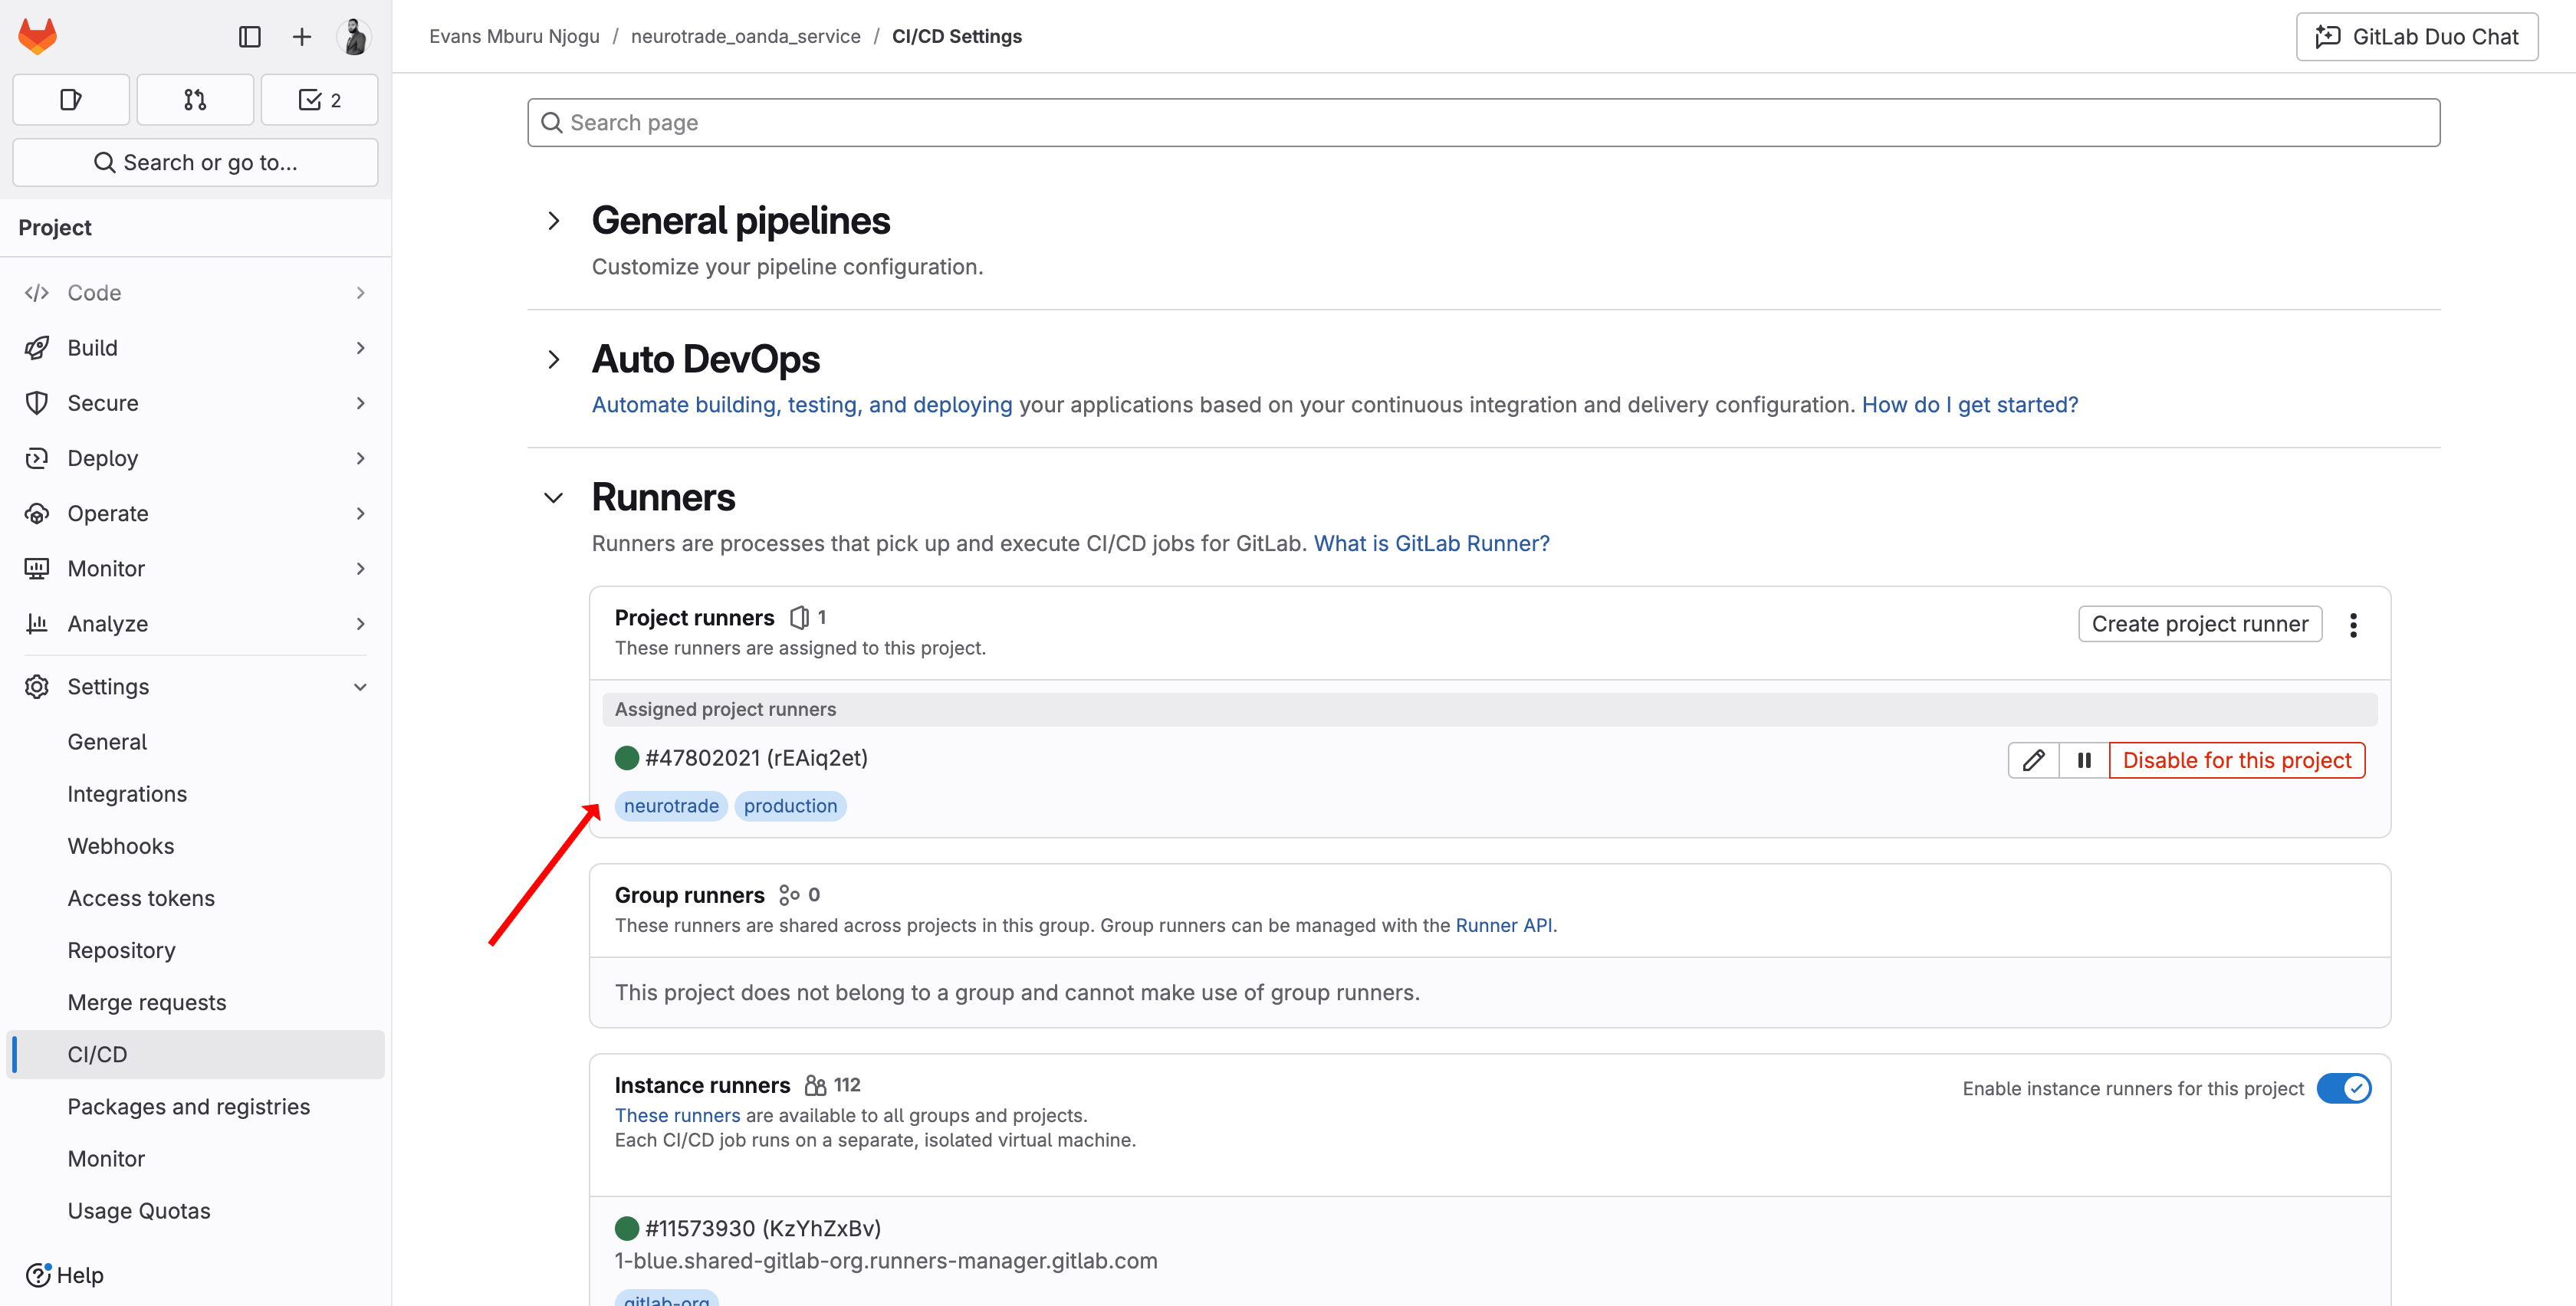Disable instance runners toggle for this project
Image resolution: width=2576 pixels, height=1306 pixels.
click(2343, 1088)
